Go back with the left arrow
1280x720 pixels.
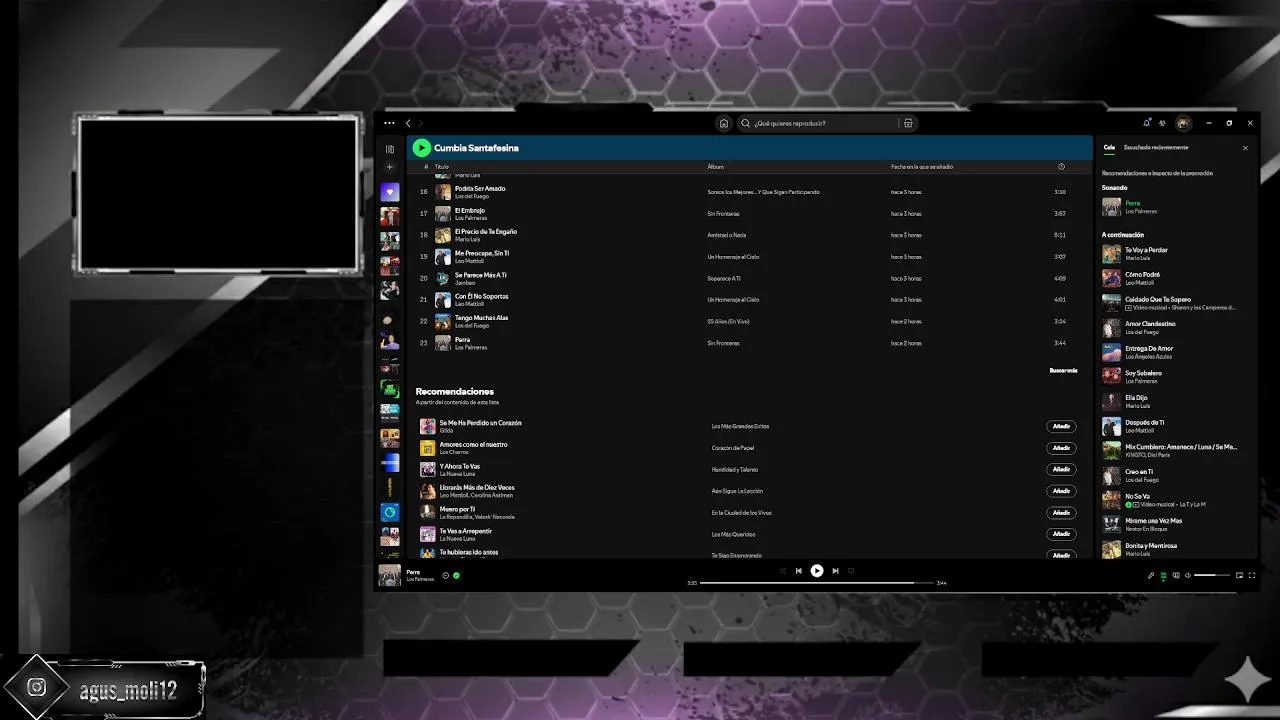coord(408,123)
